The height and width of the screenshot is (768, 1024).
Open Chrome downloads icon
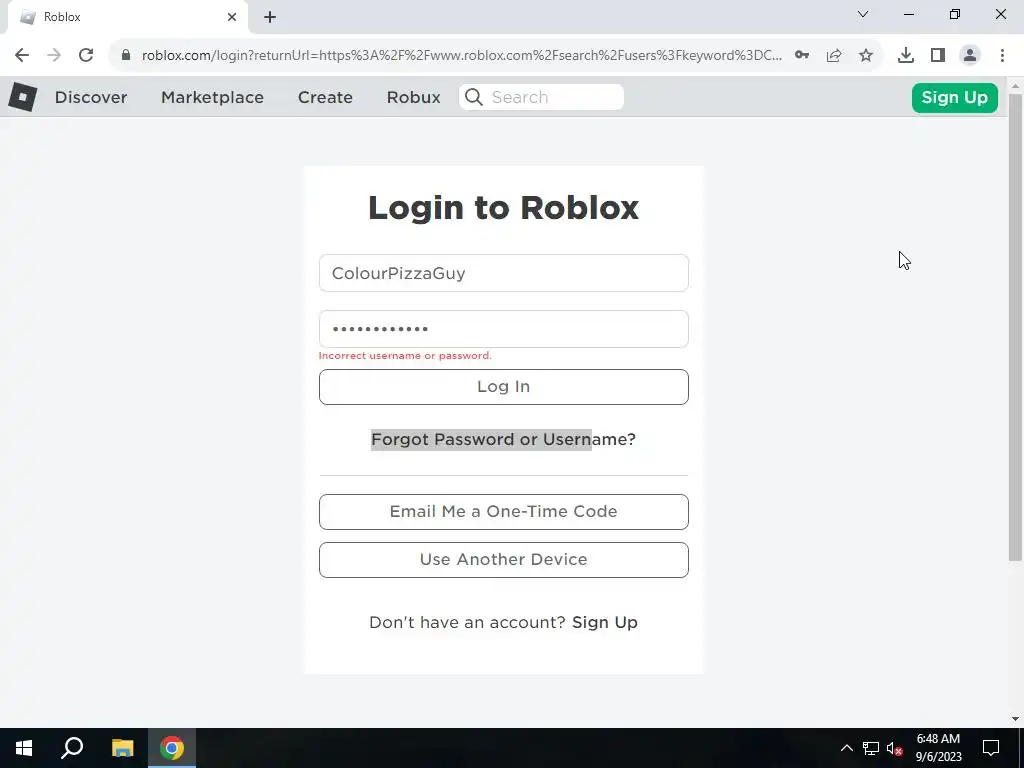906,56
